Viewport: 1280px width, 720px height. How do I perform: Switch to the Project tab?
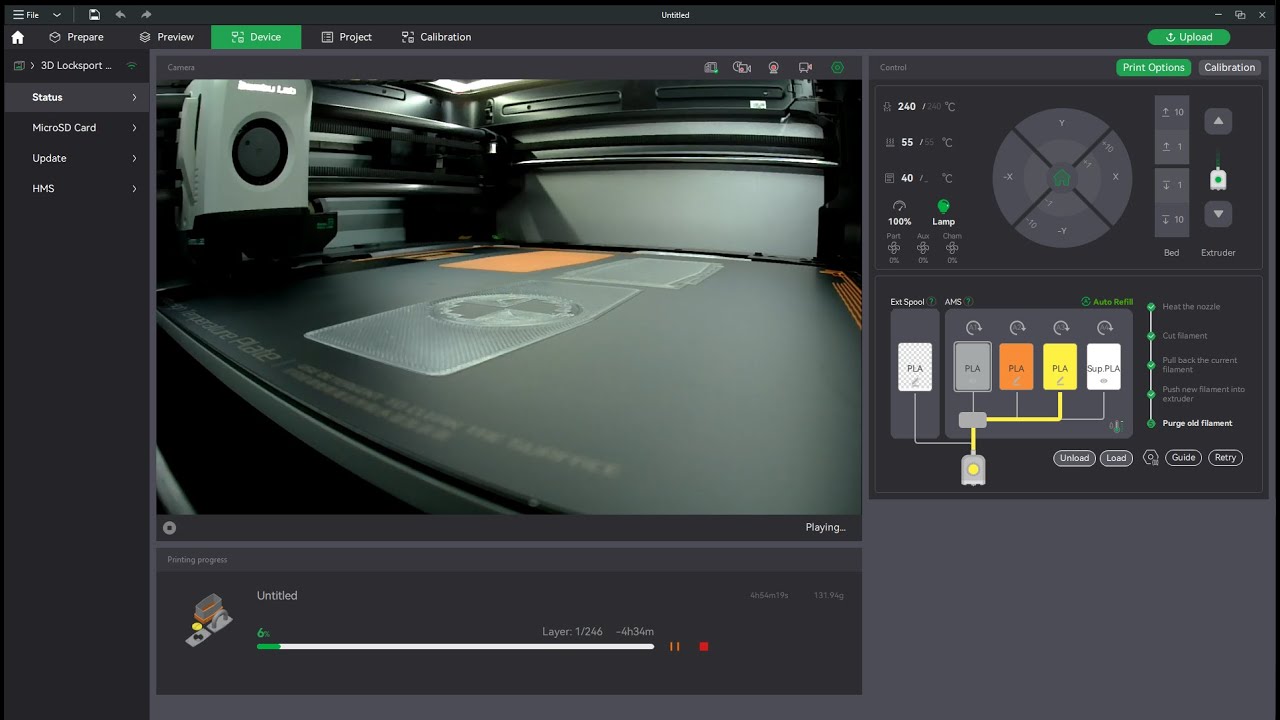coord(346,37)
